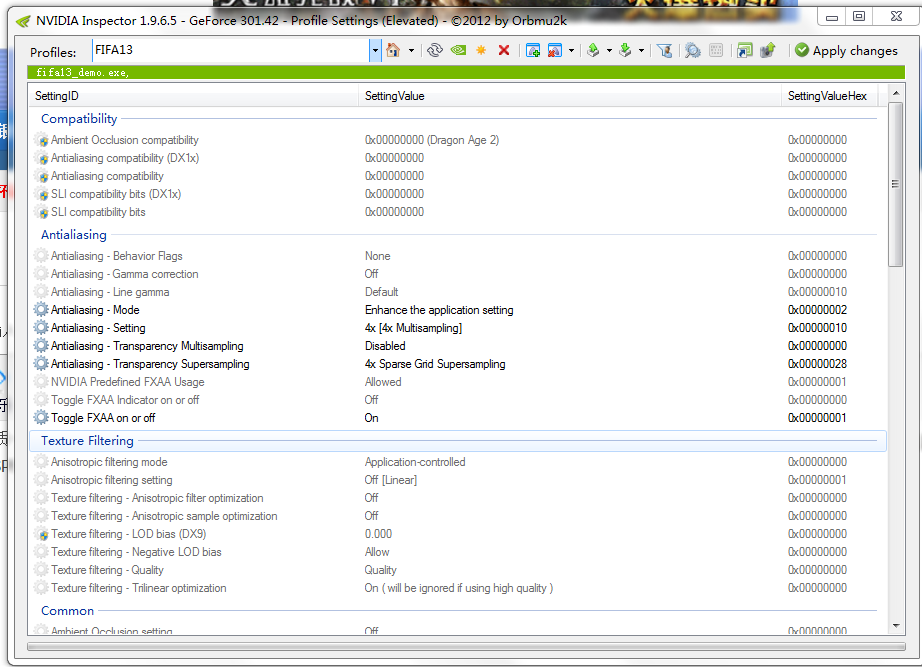Image resolution: width=922 pixels, height=667 pixels.
Task: Click the value '4x [4x Multisampling]'
Action: pos(413,328)
